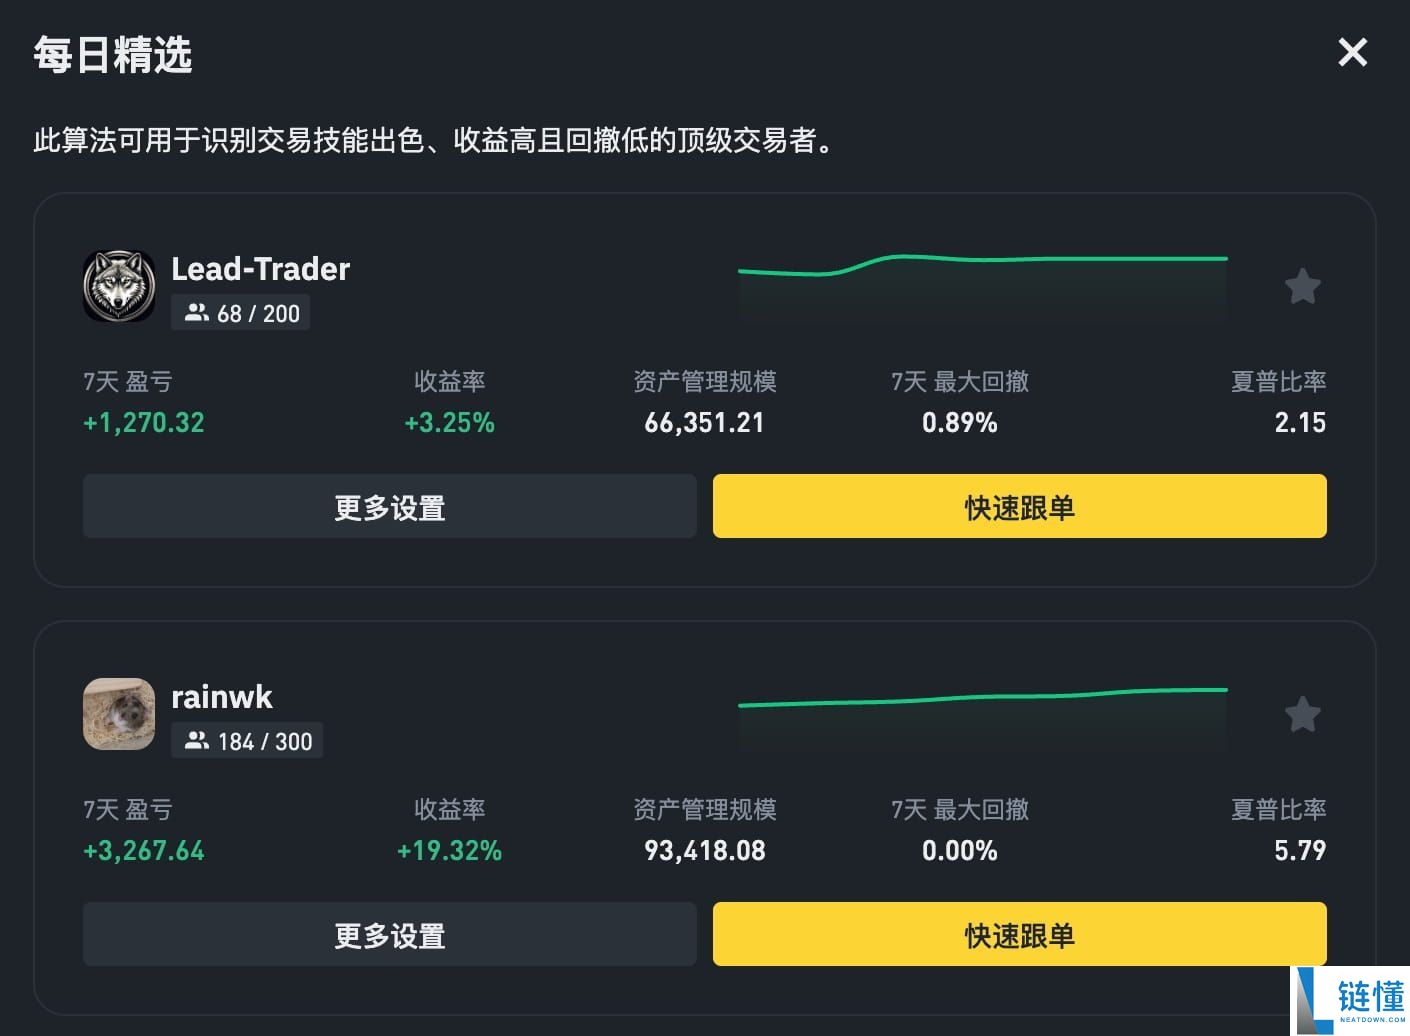Select Lead-Trader's +3.25% 收益率 value

click(449, 423)
